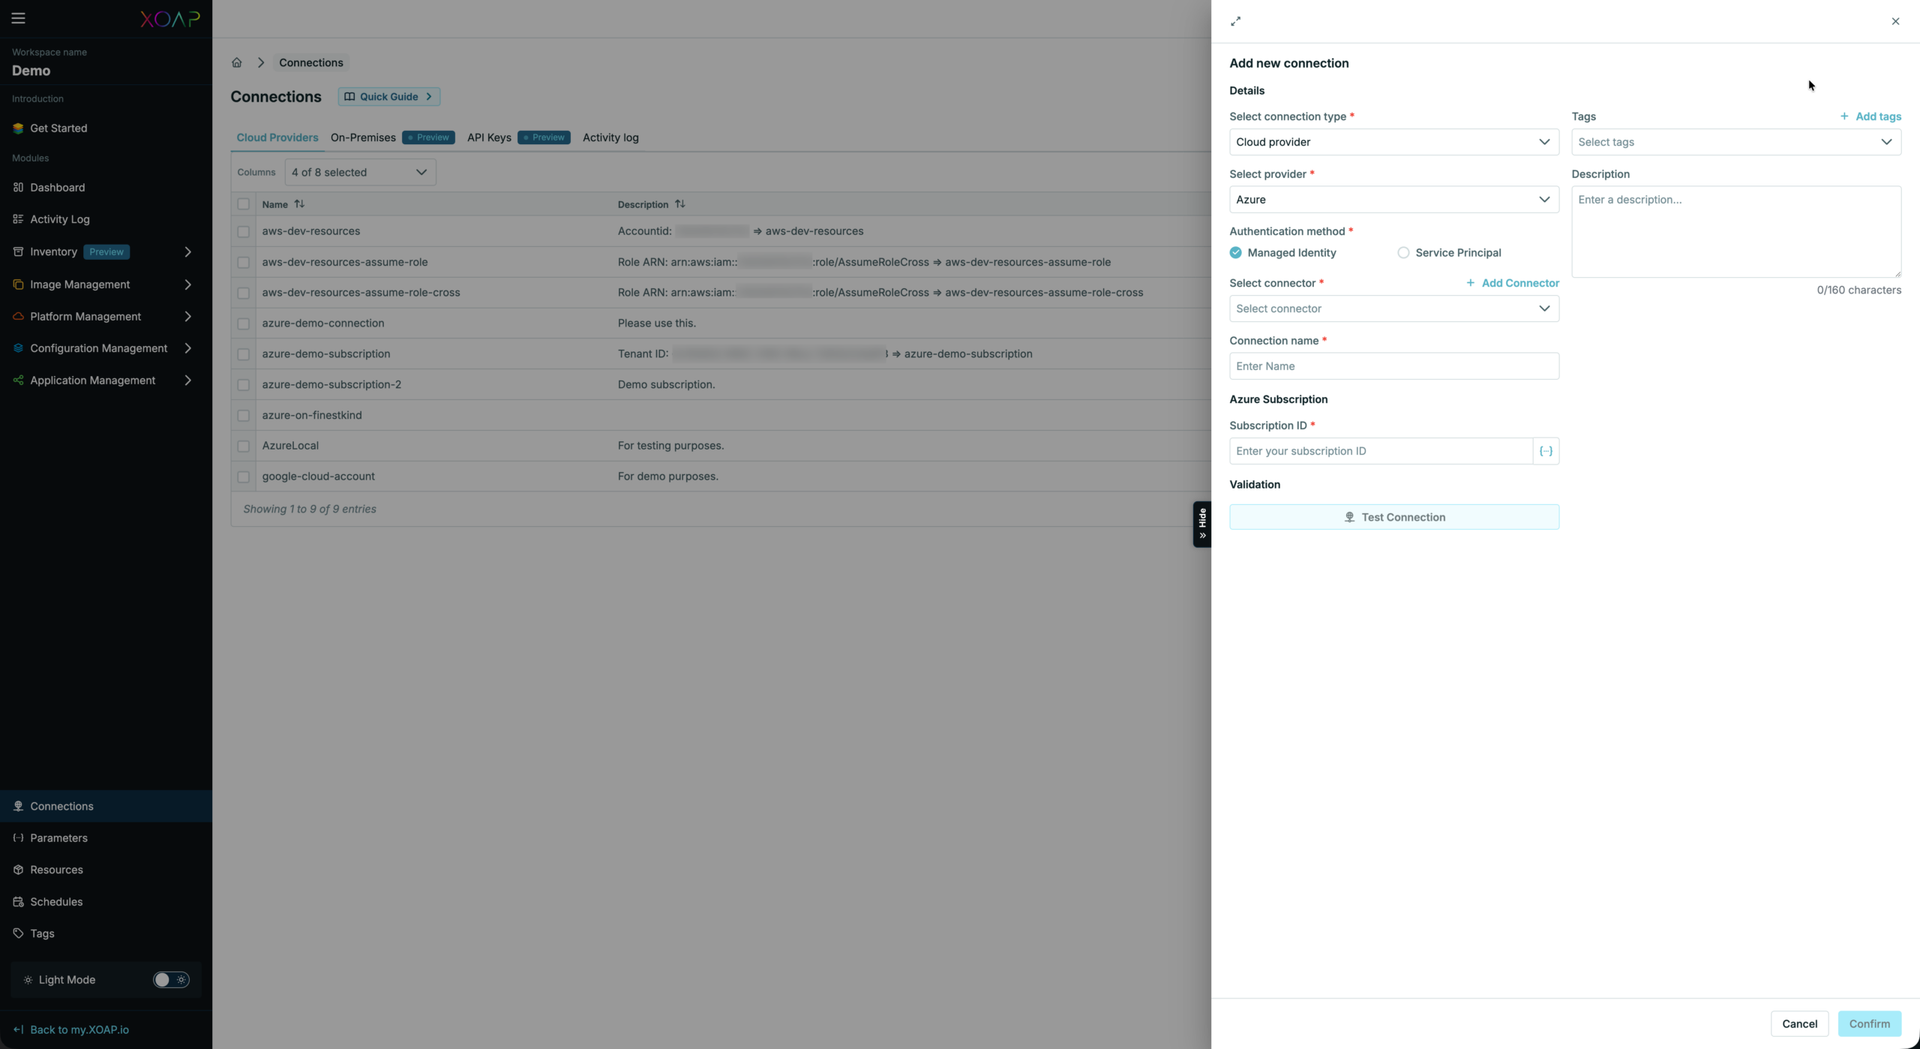1920x1049 pixels.
Task: Open Schedules in the sidebar
Action: [56, 902]
